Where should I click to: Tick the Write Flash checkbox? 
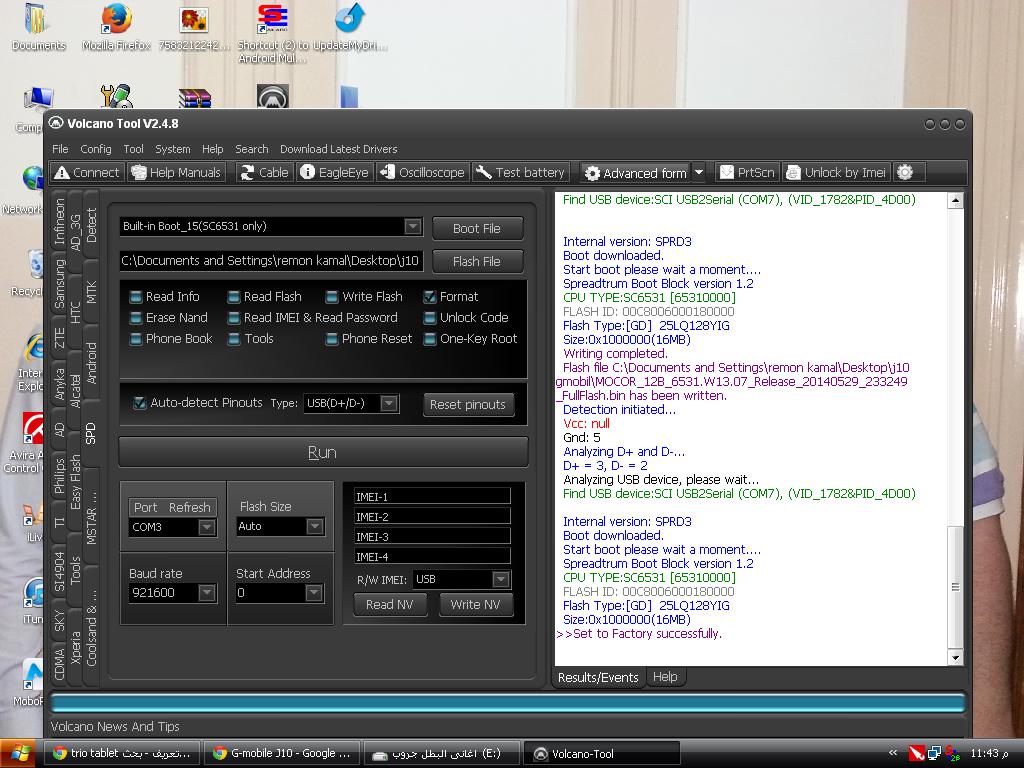pyautogui.click(x=332, y=296)
